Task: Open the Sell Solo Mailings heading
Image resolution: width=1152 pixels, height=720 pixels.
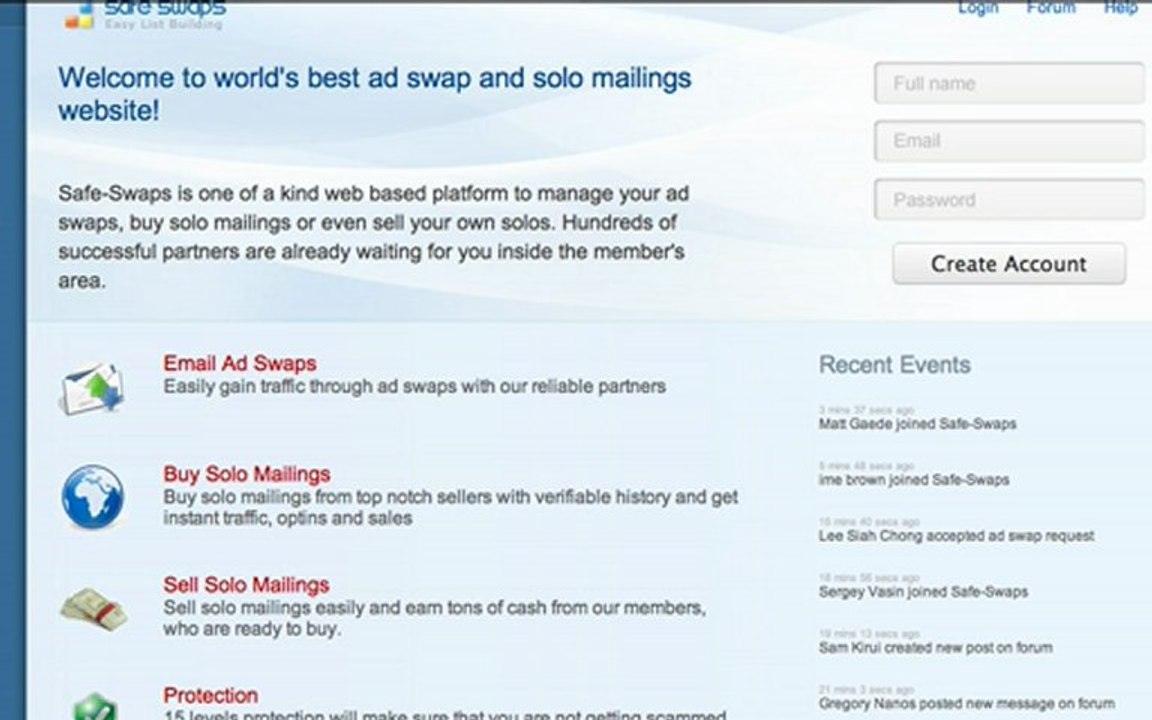Action: point(246,585)
